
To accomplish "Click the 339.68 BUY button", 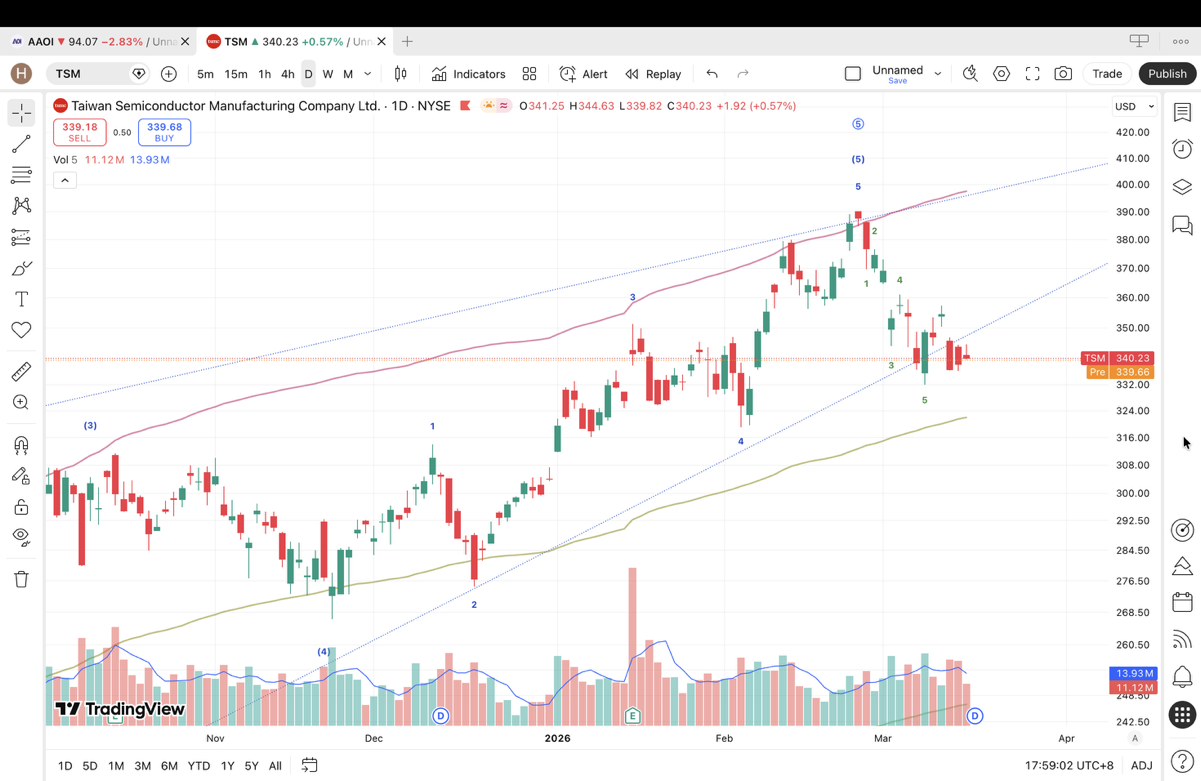I will 164,132.
